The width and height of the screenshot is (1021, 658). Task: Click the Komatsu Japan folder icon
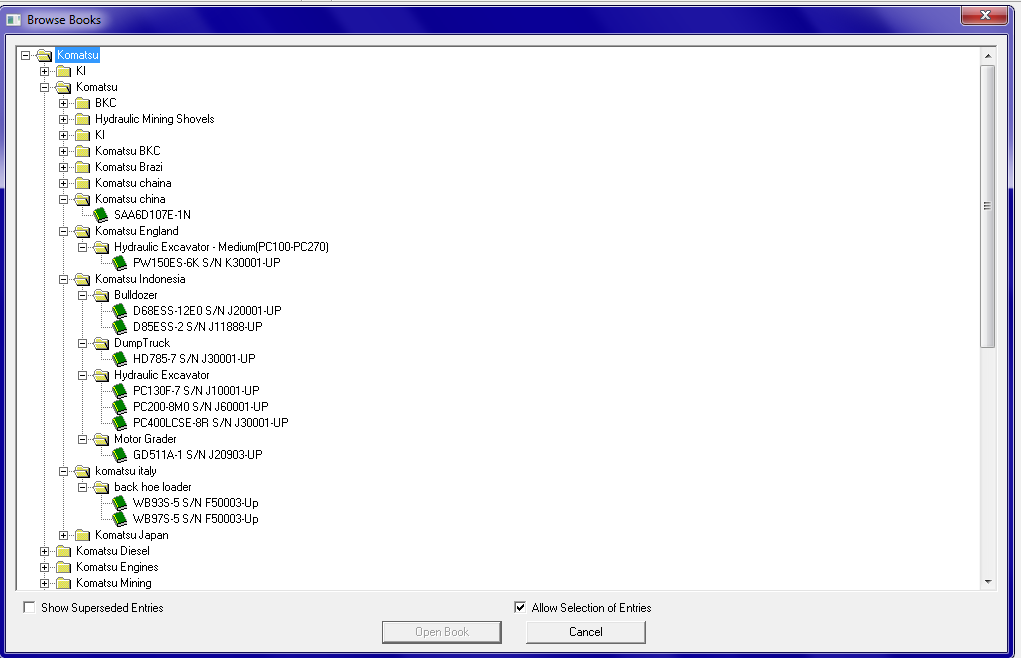[83, 535]
